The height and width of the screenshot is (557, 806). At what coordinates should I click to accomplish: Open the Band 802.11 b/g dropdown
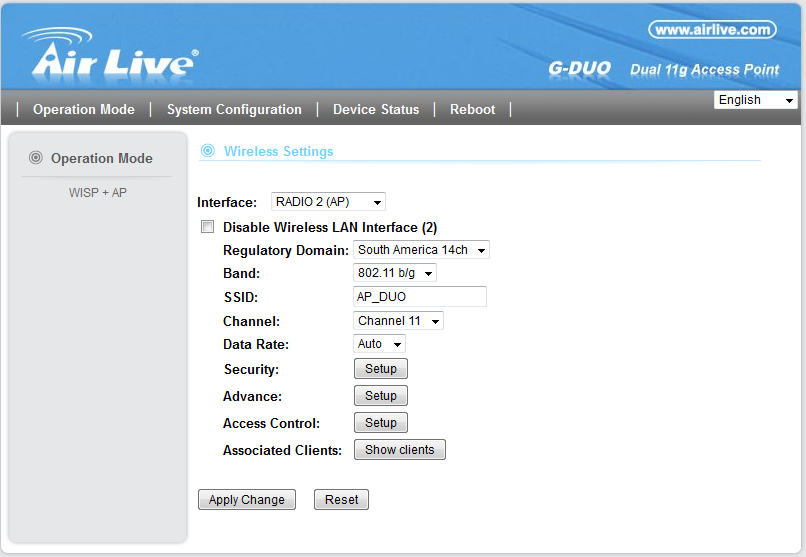[x=395, y=273]
